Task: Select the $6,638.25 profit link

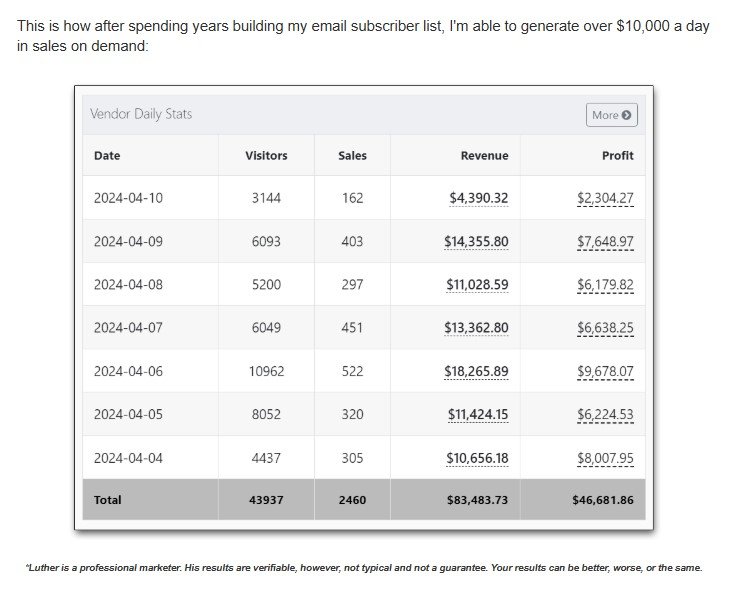Action: [605, 327]
